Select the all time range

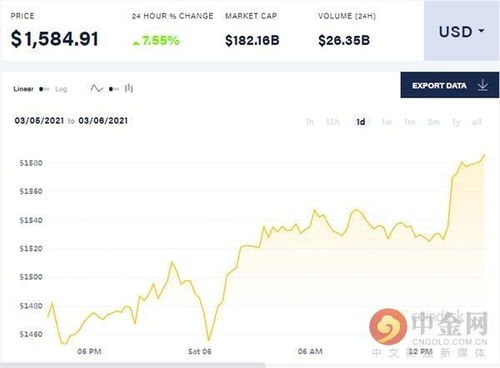click(x=477, y=122)
